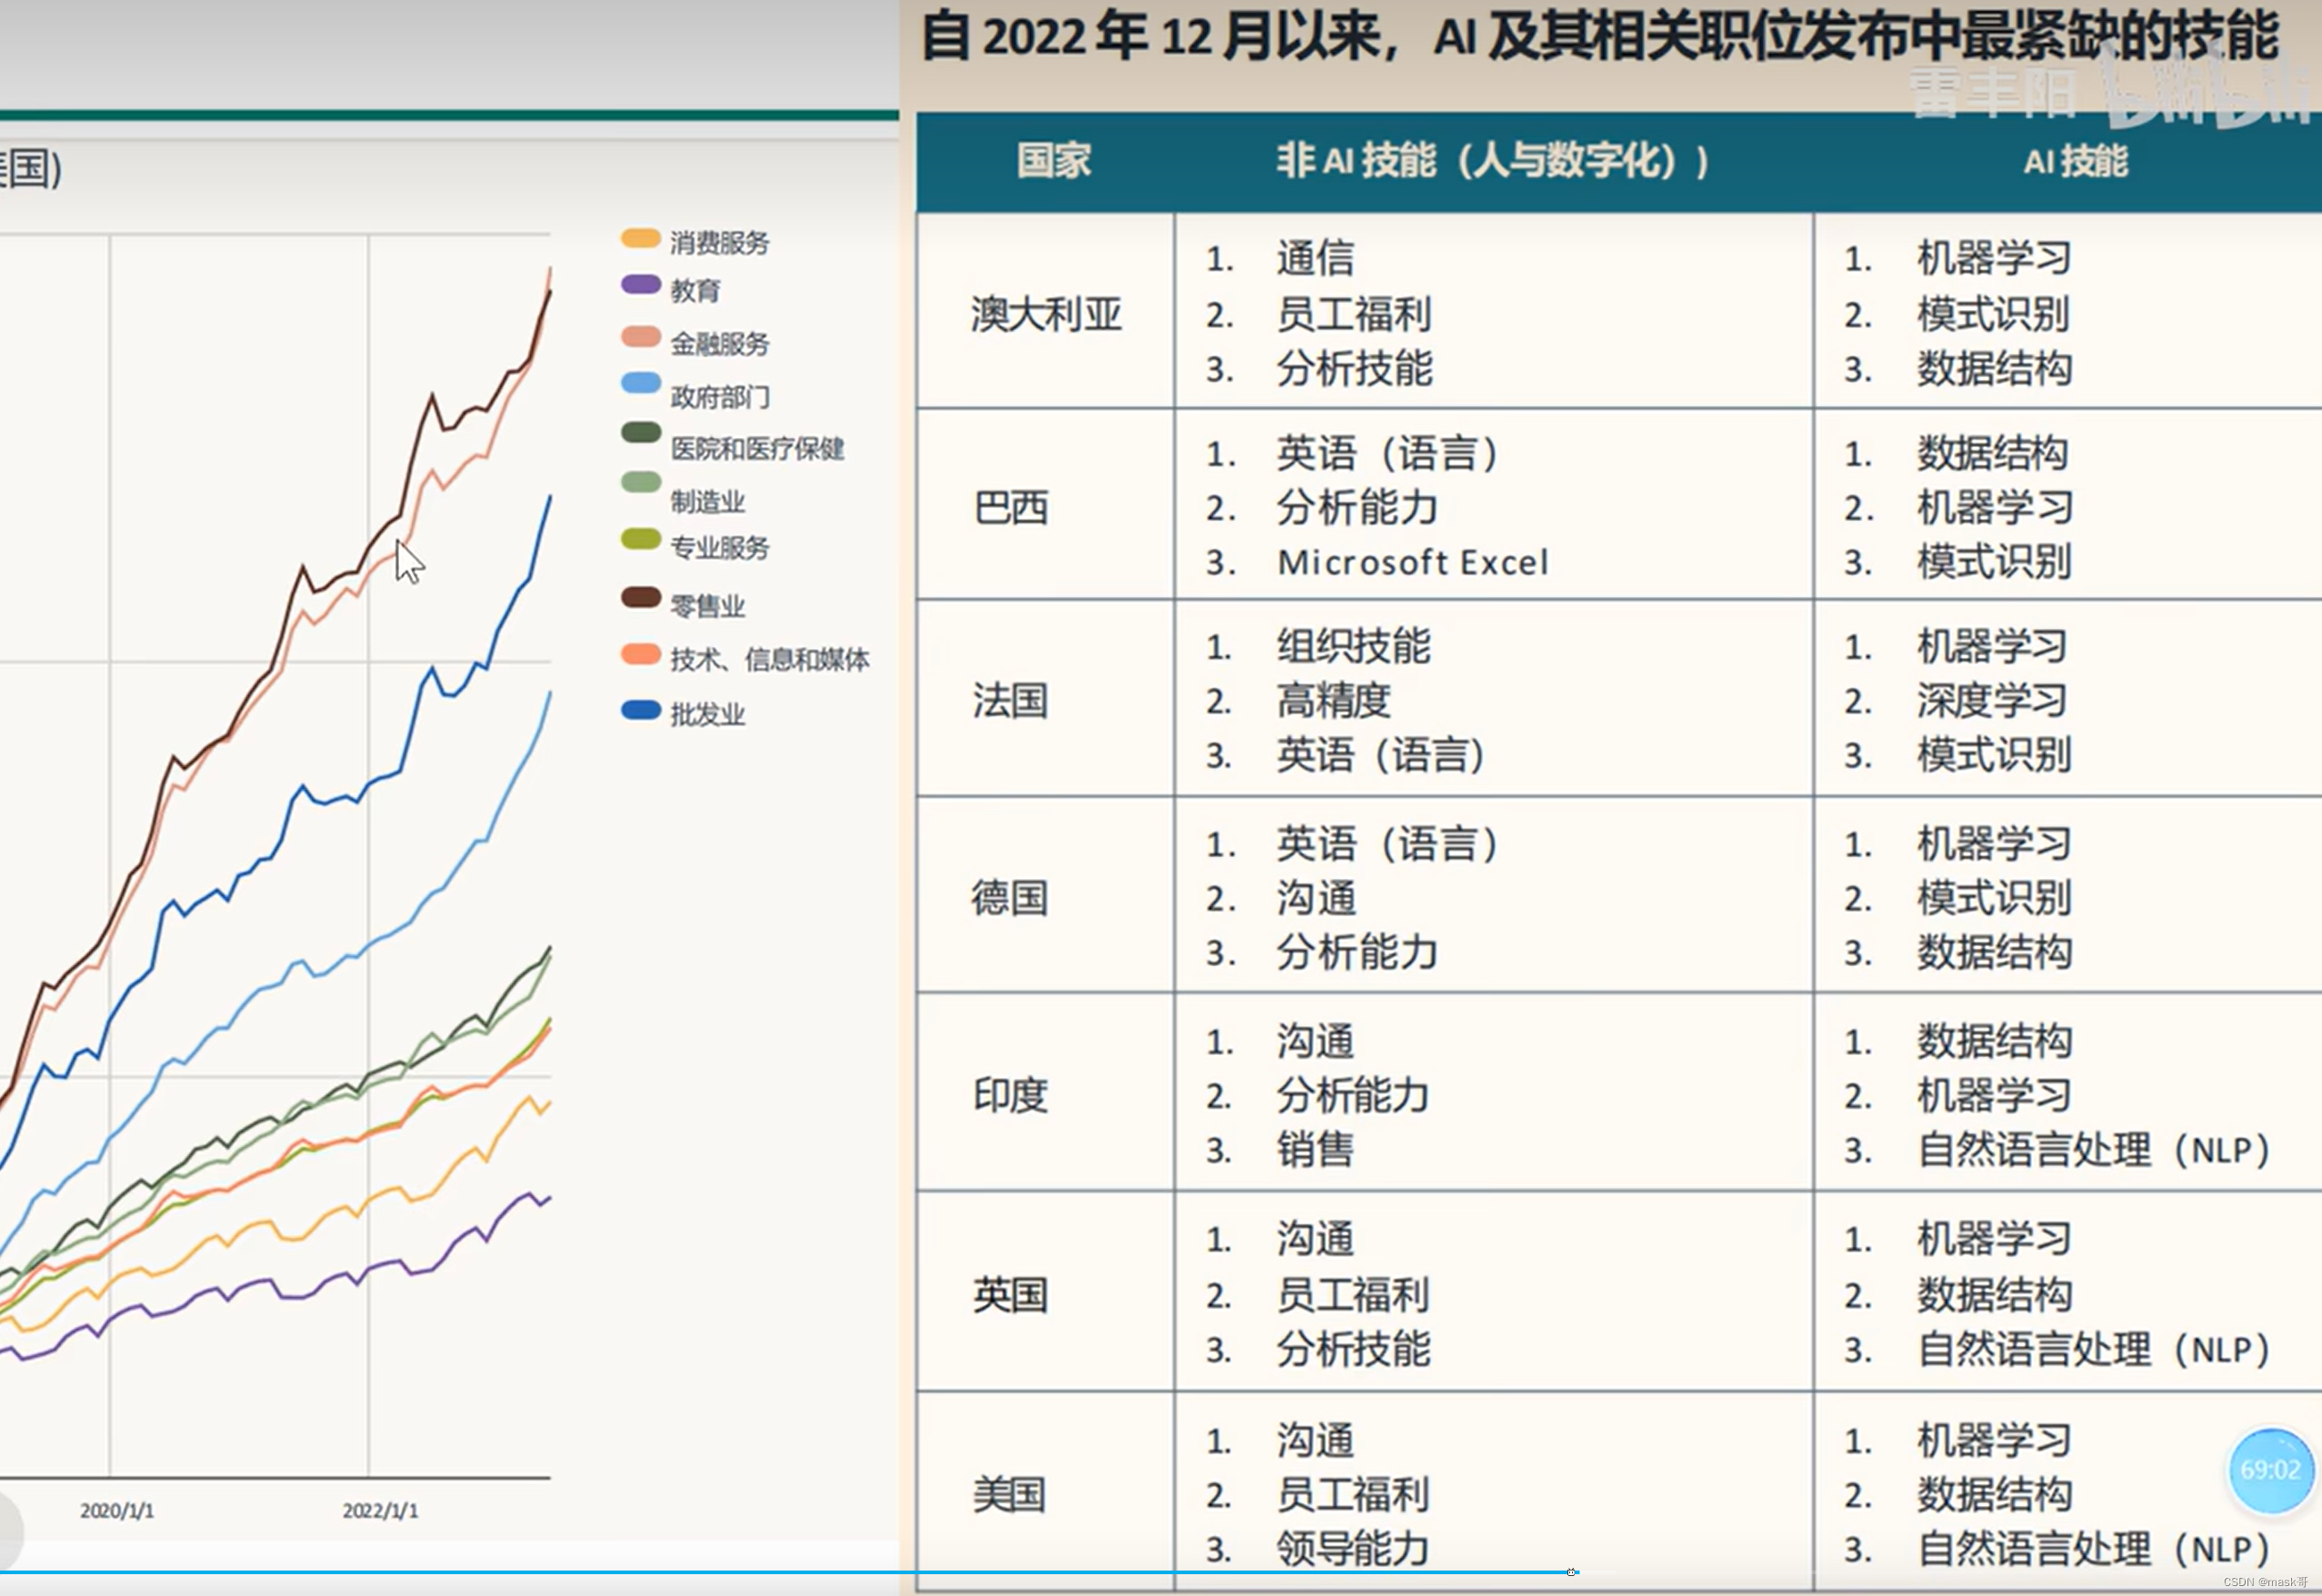Image resolution: width=2322 pixels, height=1596 pixels.
Task: Toggle the 批发业 dark-blue legend marker
Action: click(x=640, y=710)
